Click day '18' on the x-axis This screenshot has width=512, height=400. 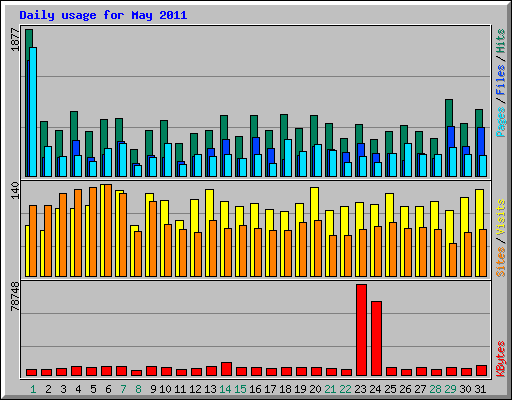pyautogui.click(x=285, y=389)
